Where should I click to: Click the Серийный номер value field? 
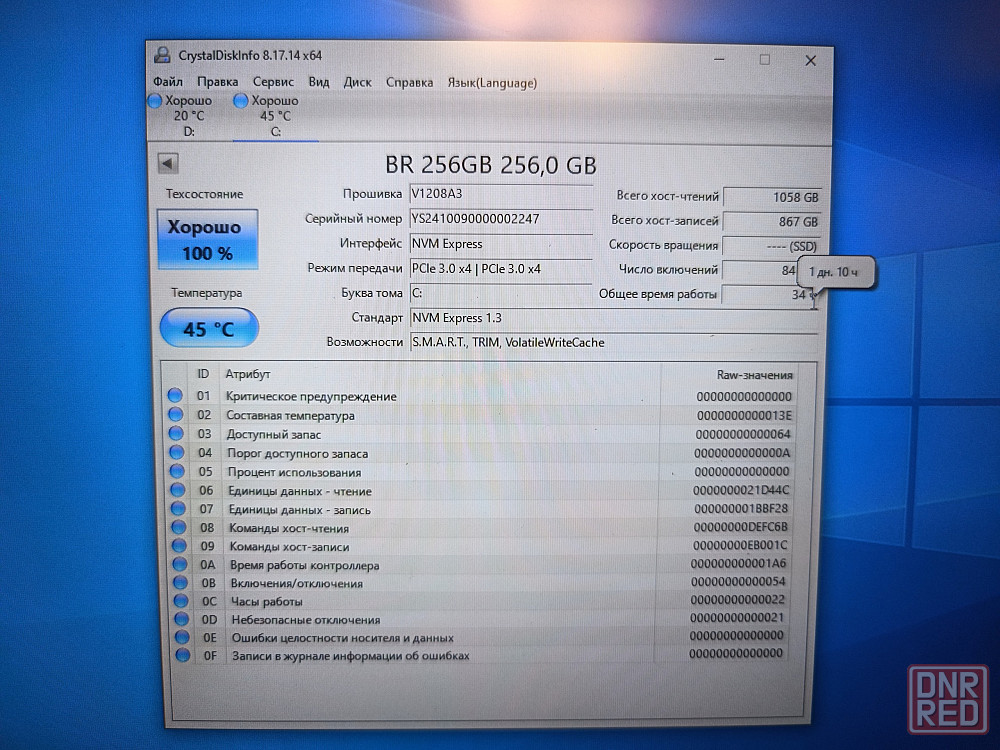[x=500, y=219]
